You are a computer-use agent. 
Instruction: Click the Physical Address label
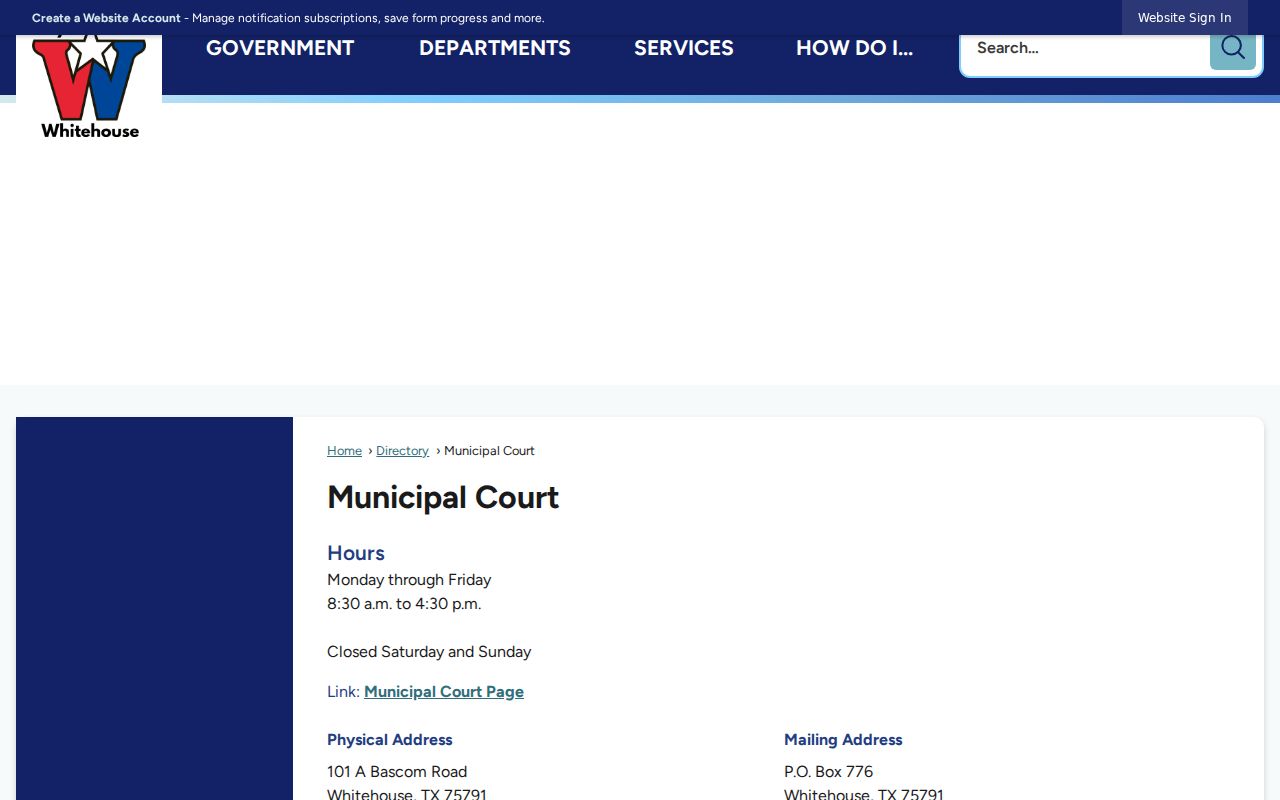point(390,740)
